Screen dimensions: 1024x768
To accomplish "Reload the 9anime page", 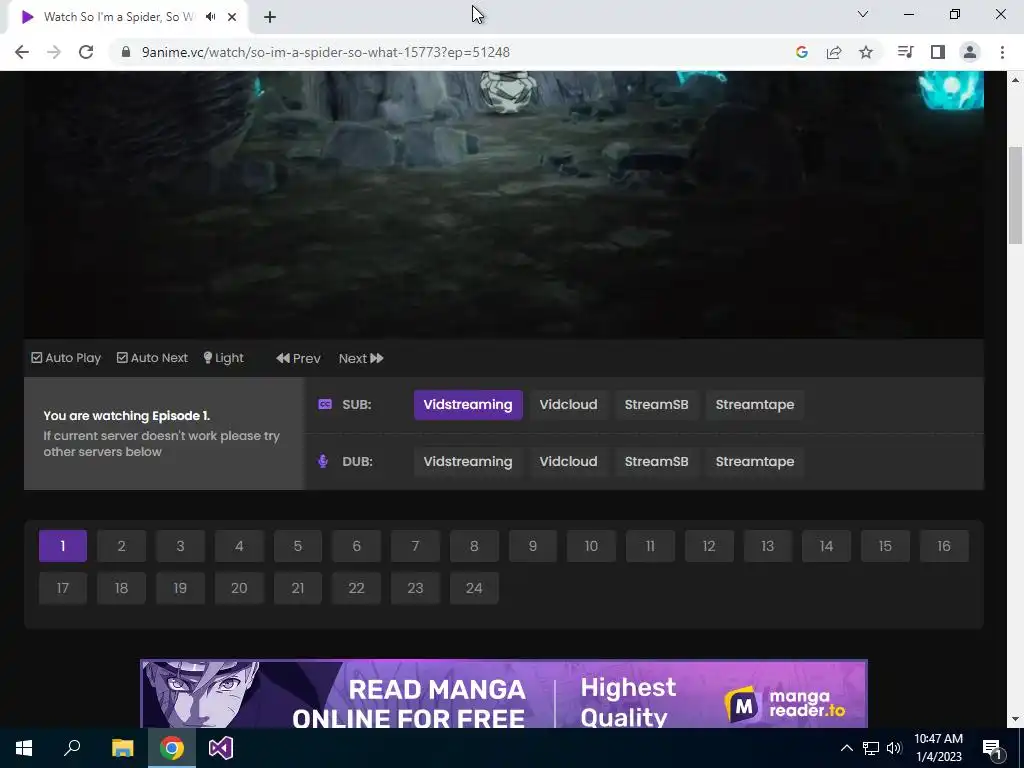I will [86, 52].
